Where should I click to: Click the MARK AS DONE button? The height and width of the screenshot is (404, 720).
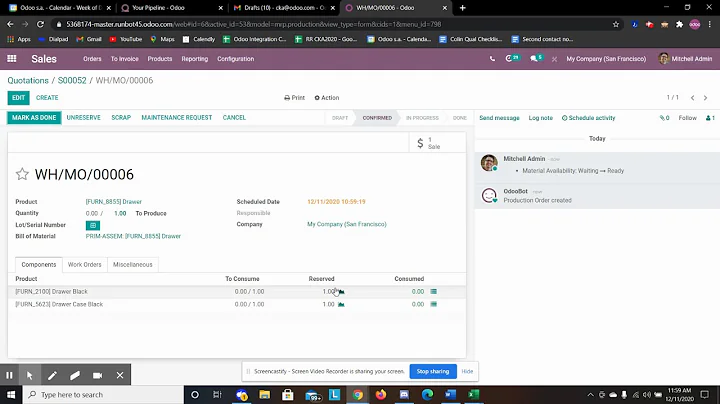coord(34,118)
